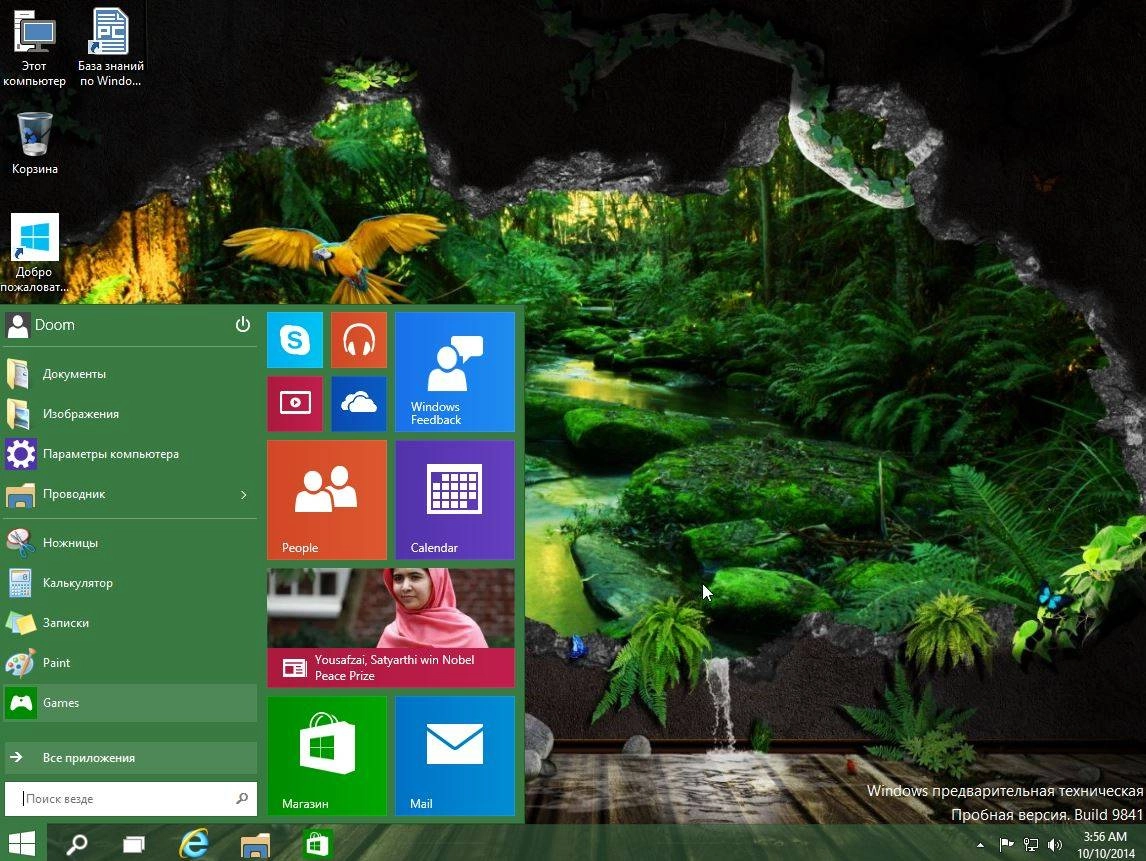Open Games from Start menu
This screenshot has height=861, width=1146.
[130, 703]
